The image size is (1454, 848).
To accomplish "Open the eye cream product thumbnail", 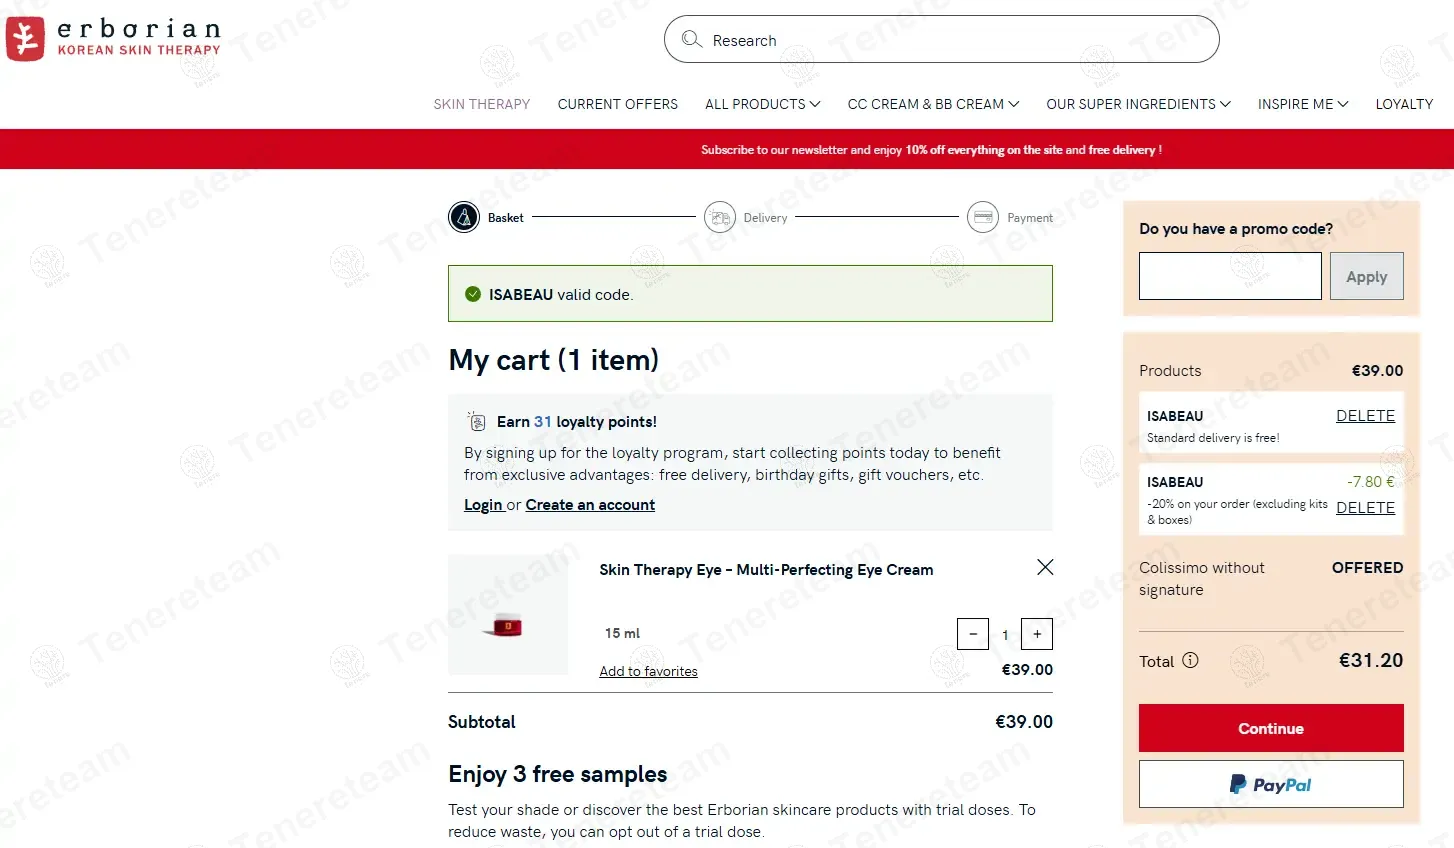I will (x=508, y=615).
